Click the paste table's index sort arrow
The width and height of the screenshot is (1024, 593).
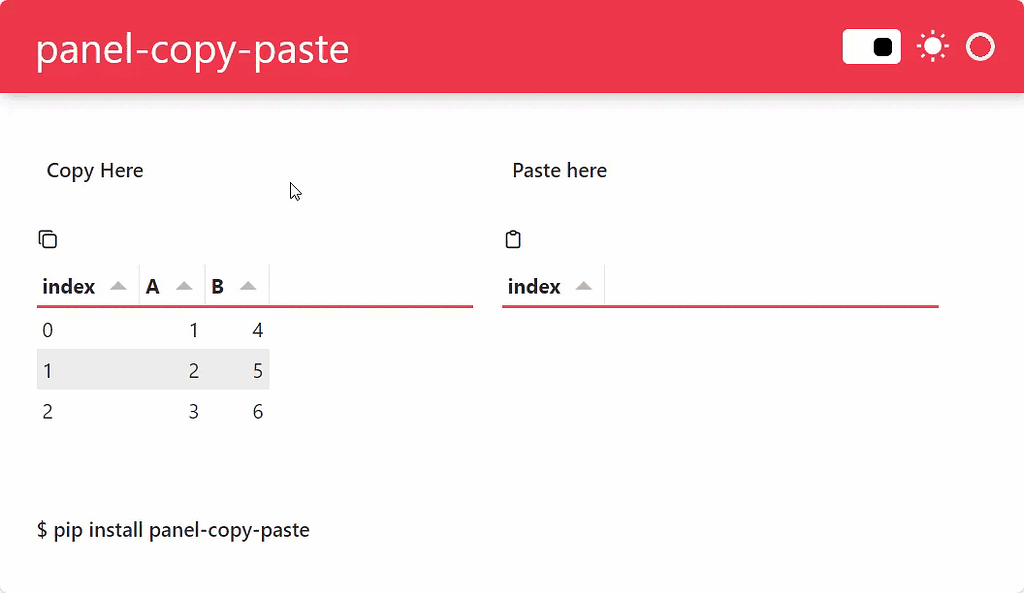pos(583,285)
